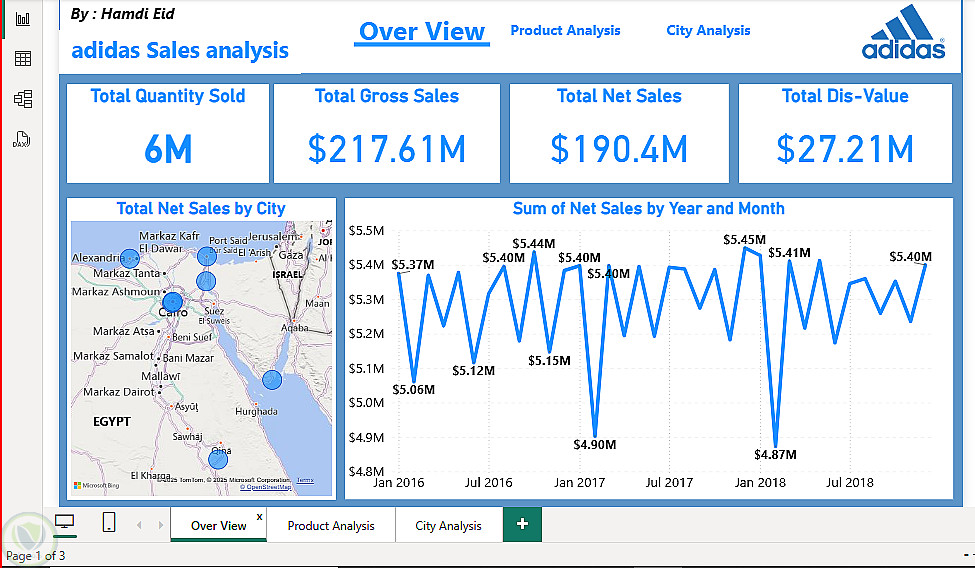The width and height of the screenshot is (975, 568).
Task: Click the Total Net Sales by City title
Action: [201, 208]
